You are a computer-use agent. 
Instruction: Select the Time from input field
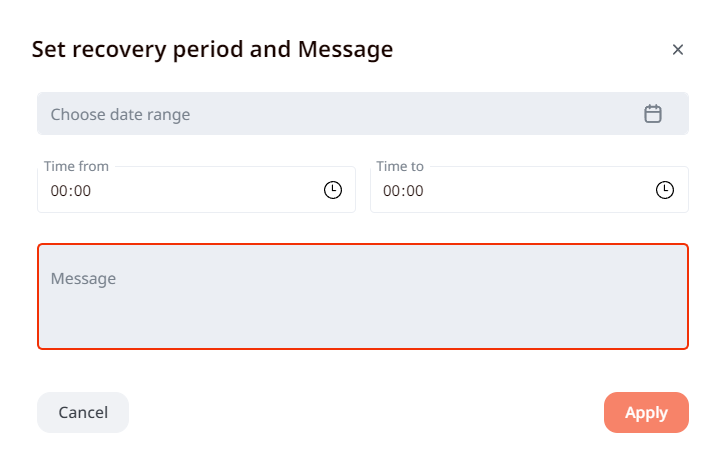(180, 190)
